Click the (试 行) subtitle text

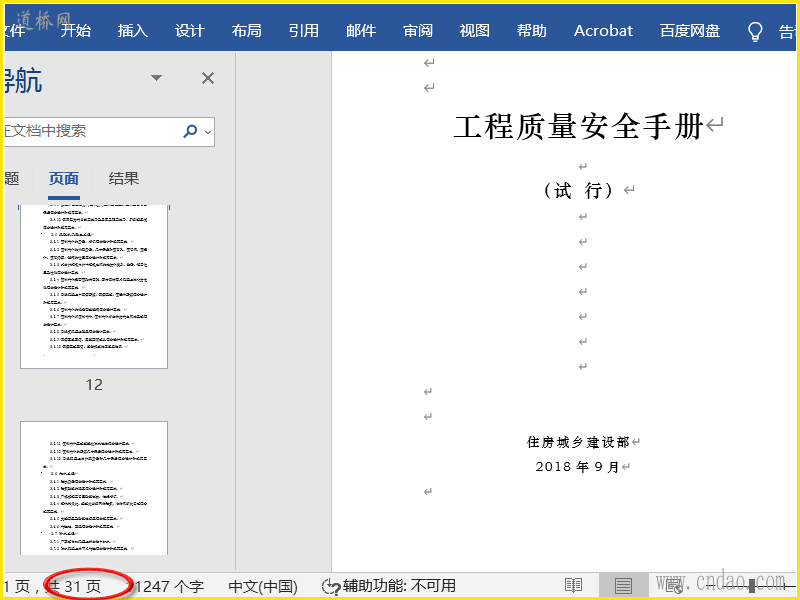tap(578, 191)
